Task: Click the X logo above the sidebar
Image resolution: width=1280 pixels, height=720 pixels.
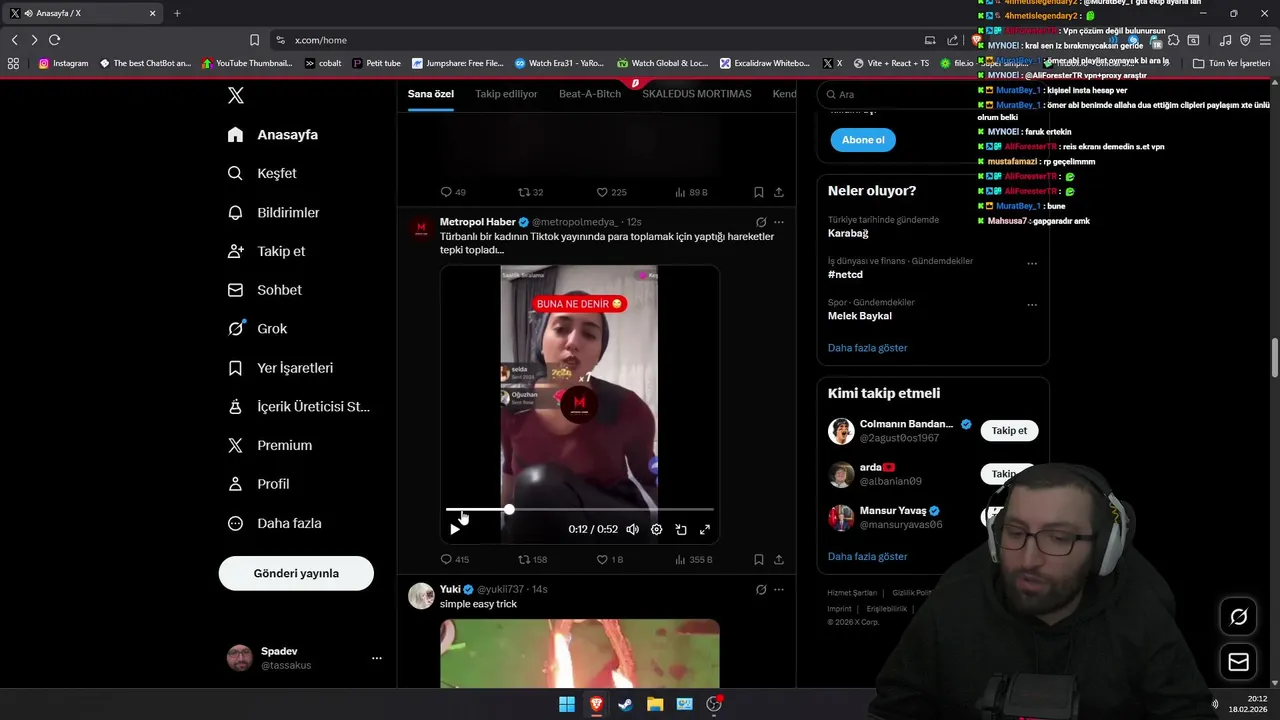Action: pyautogui.click(x=236, y=96)
